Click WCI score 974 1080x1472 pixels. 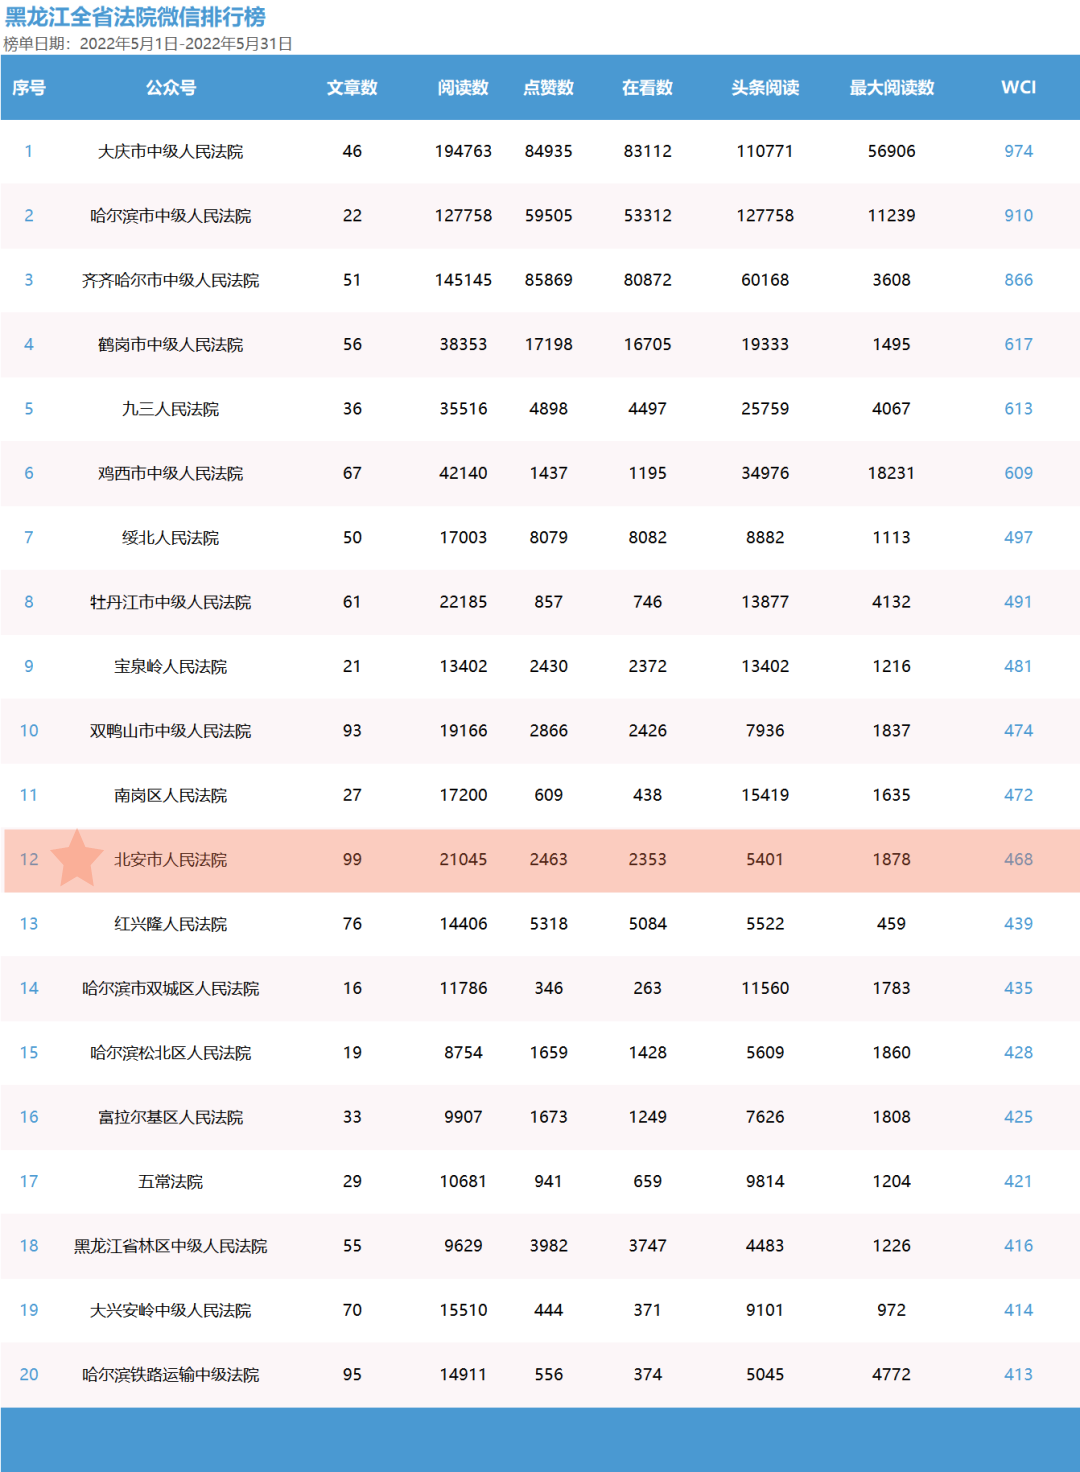click(x=1018, y=151)
